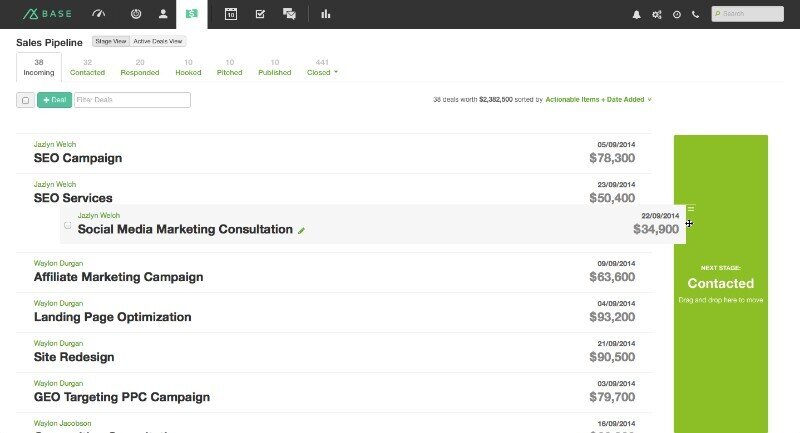
Task: Click the green add Deal button
Action: (x=54, y=100)
